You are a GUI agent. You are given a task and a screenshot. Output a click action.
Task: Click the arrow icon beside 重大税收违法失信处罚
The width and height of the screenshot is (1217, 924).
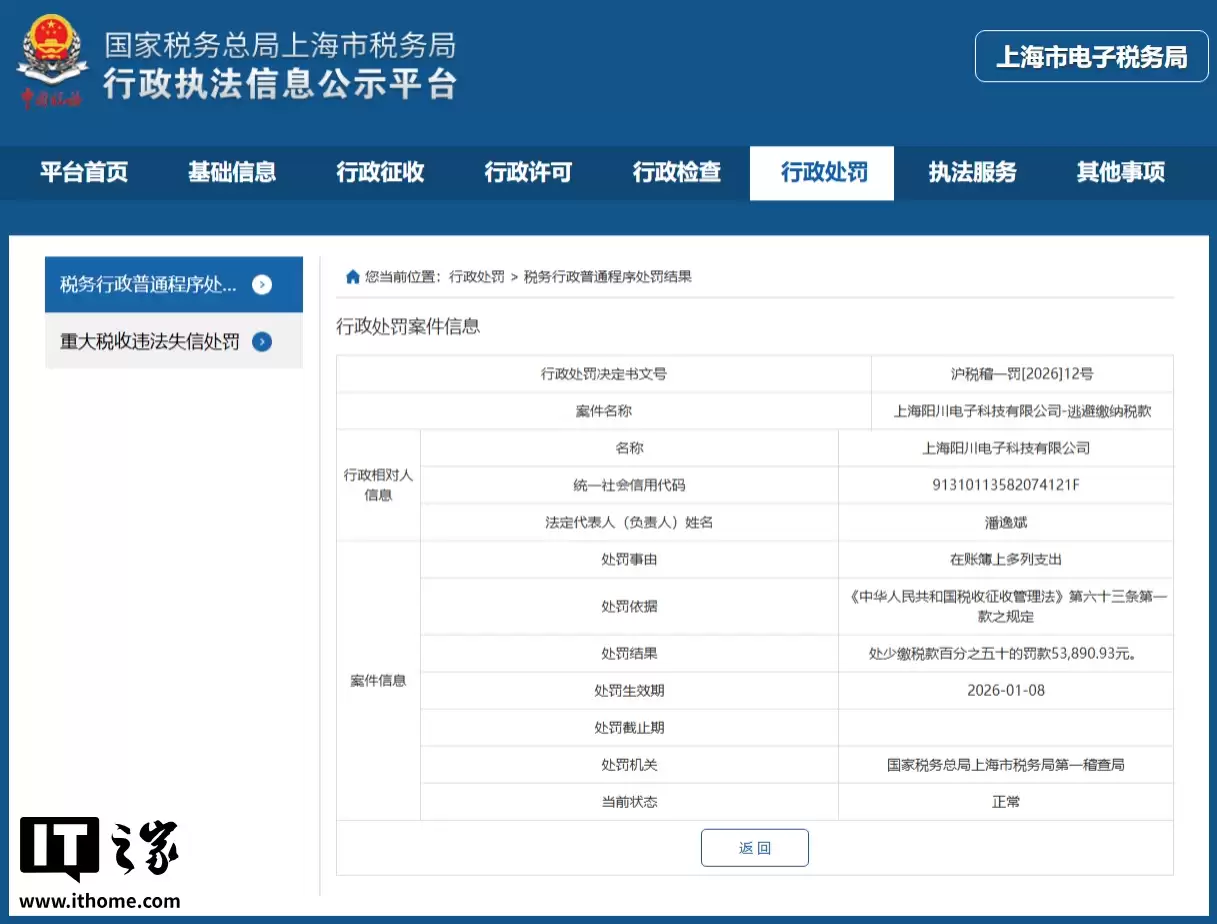pyautogui.click(x=261, y=341)
